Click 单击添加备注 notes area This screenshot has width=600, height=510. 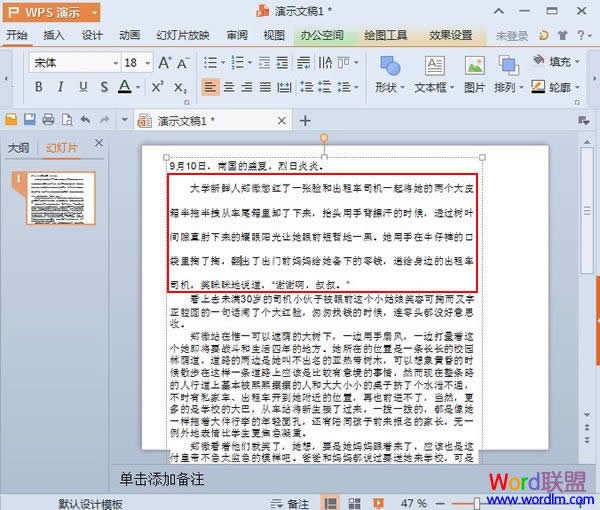(x=162, y=479)
